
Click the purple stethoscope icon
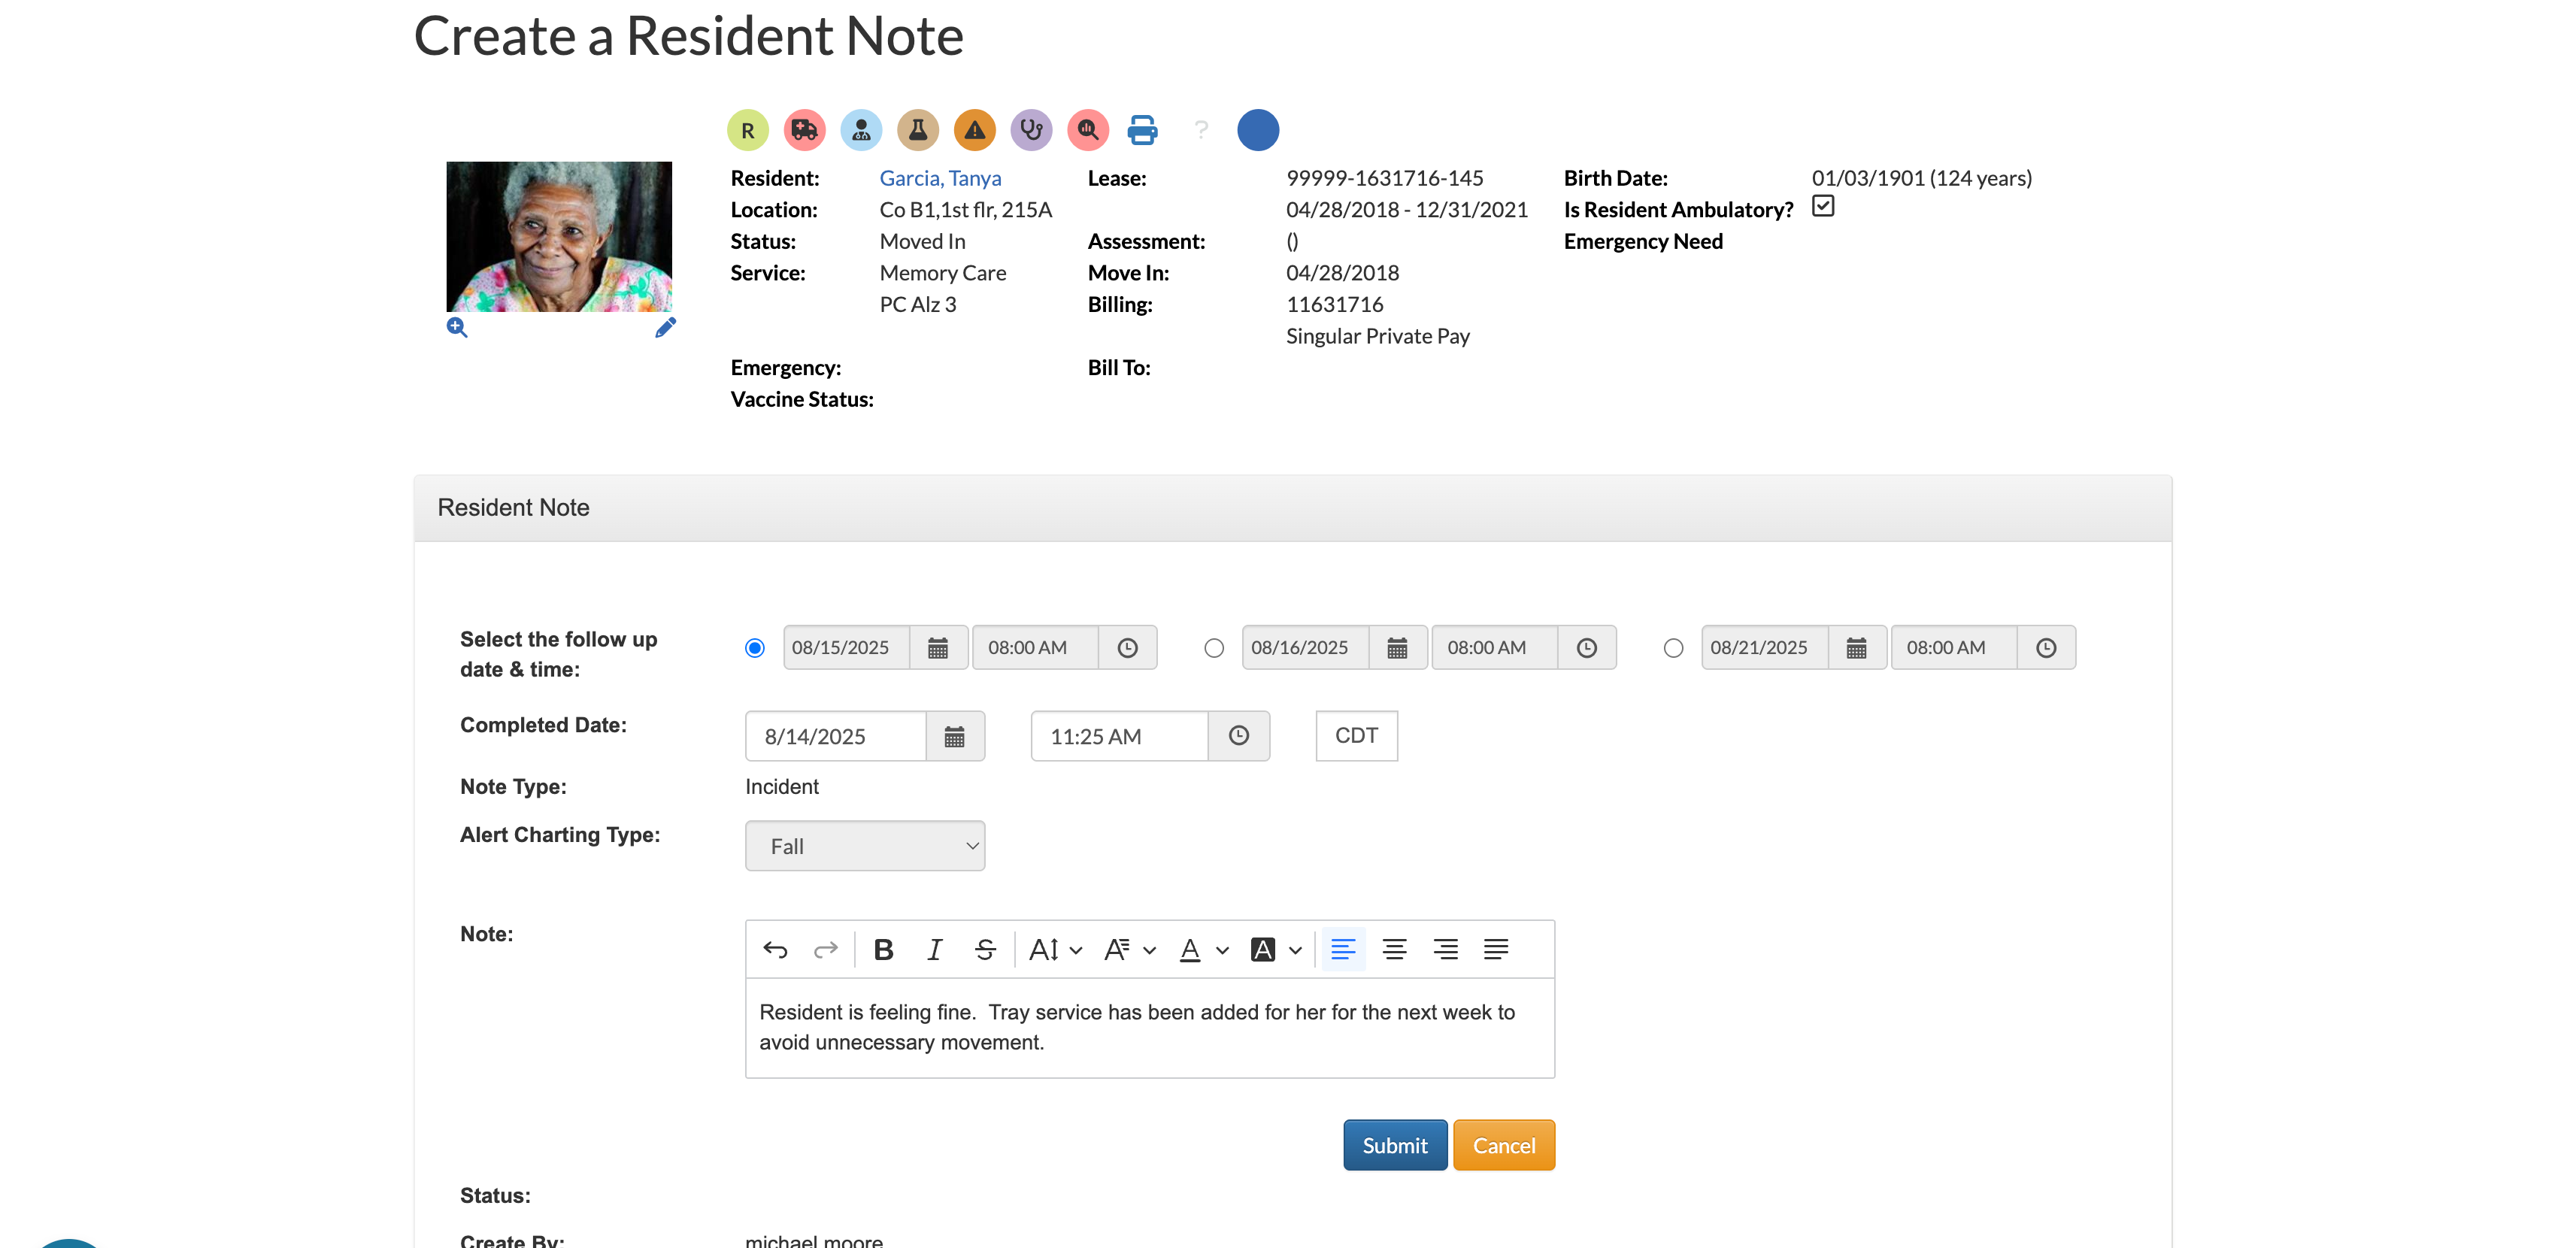(1031, 130)
